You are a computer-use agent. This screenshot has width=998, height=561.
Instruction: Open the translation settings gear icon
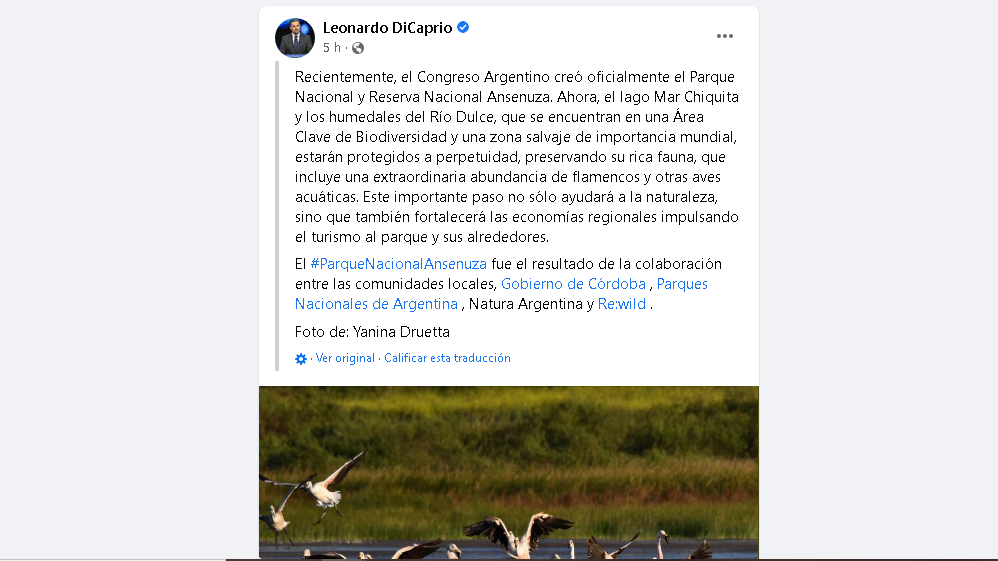pos(301,359)
